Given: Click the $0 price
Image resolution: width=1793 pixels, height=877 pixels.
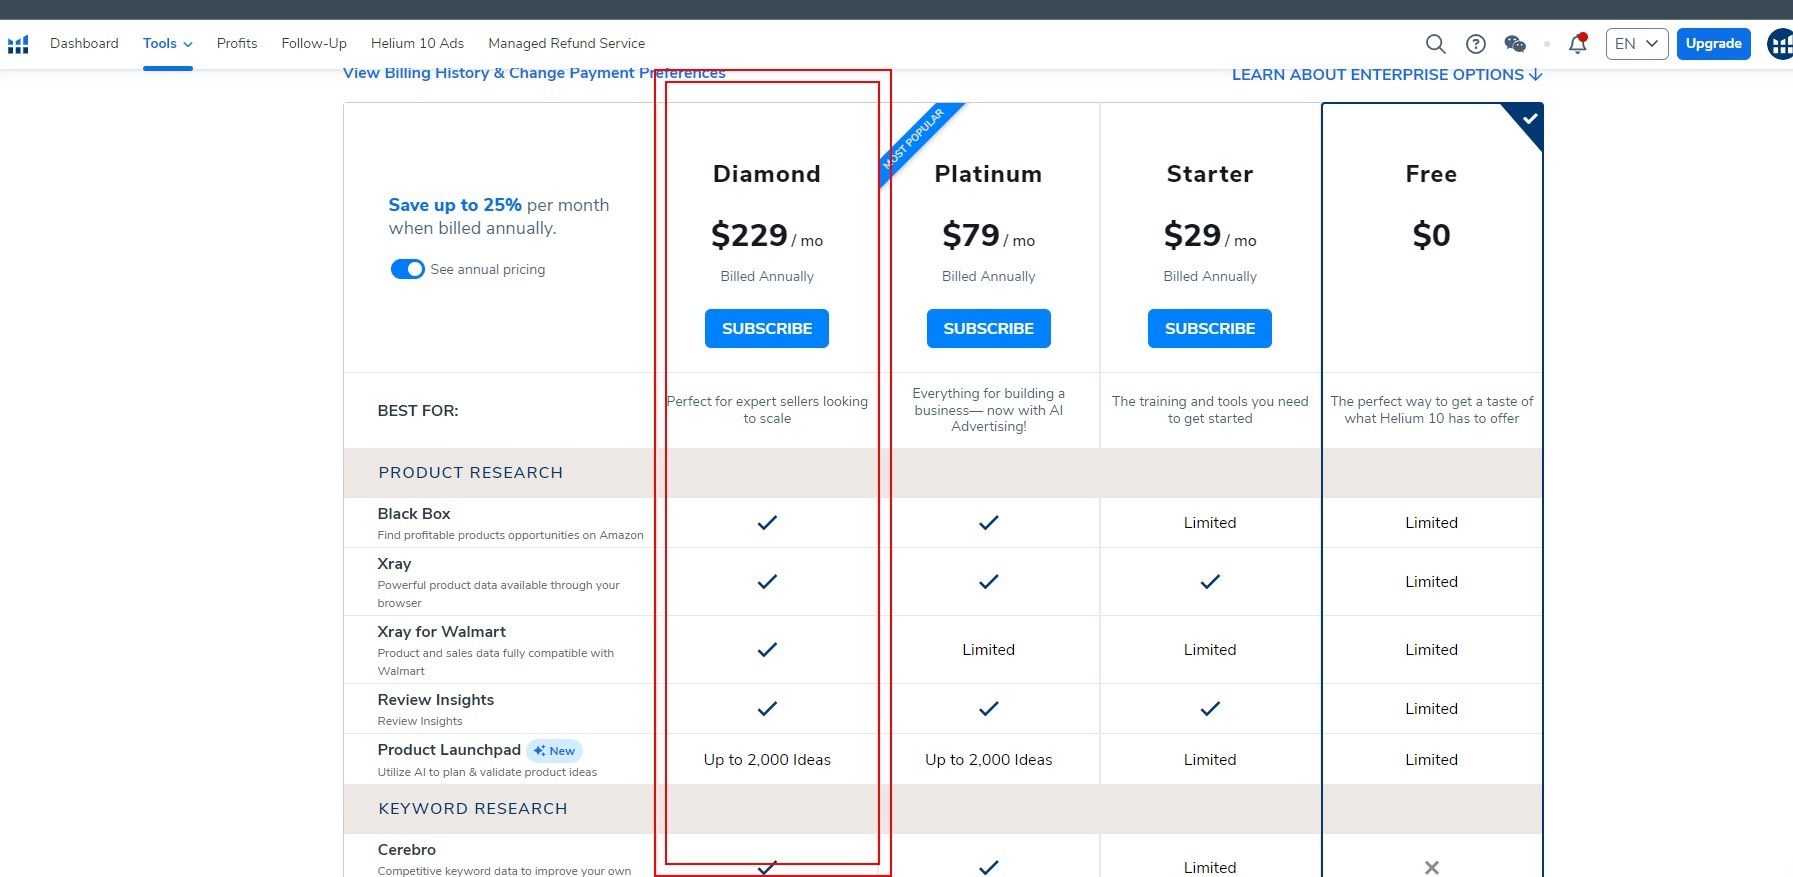Looking at the screenshot, I should click(1431, 236).
